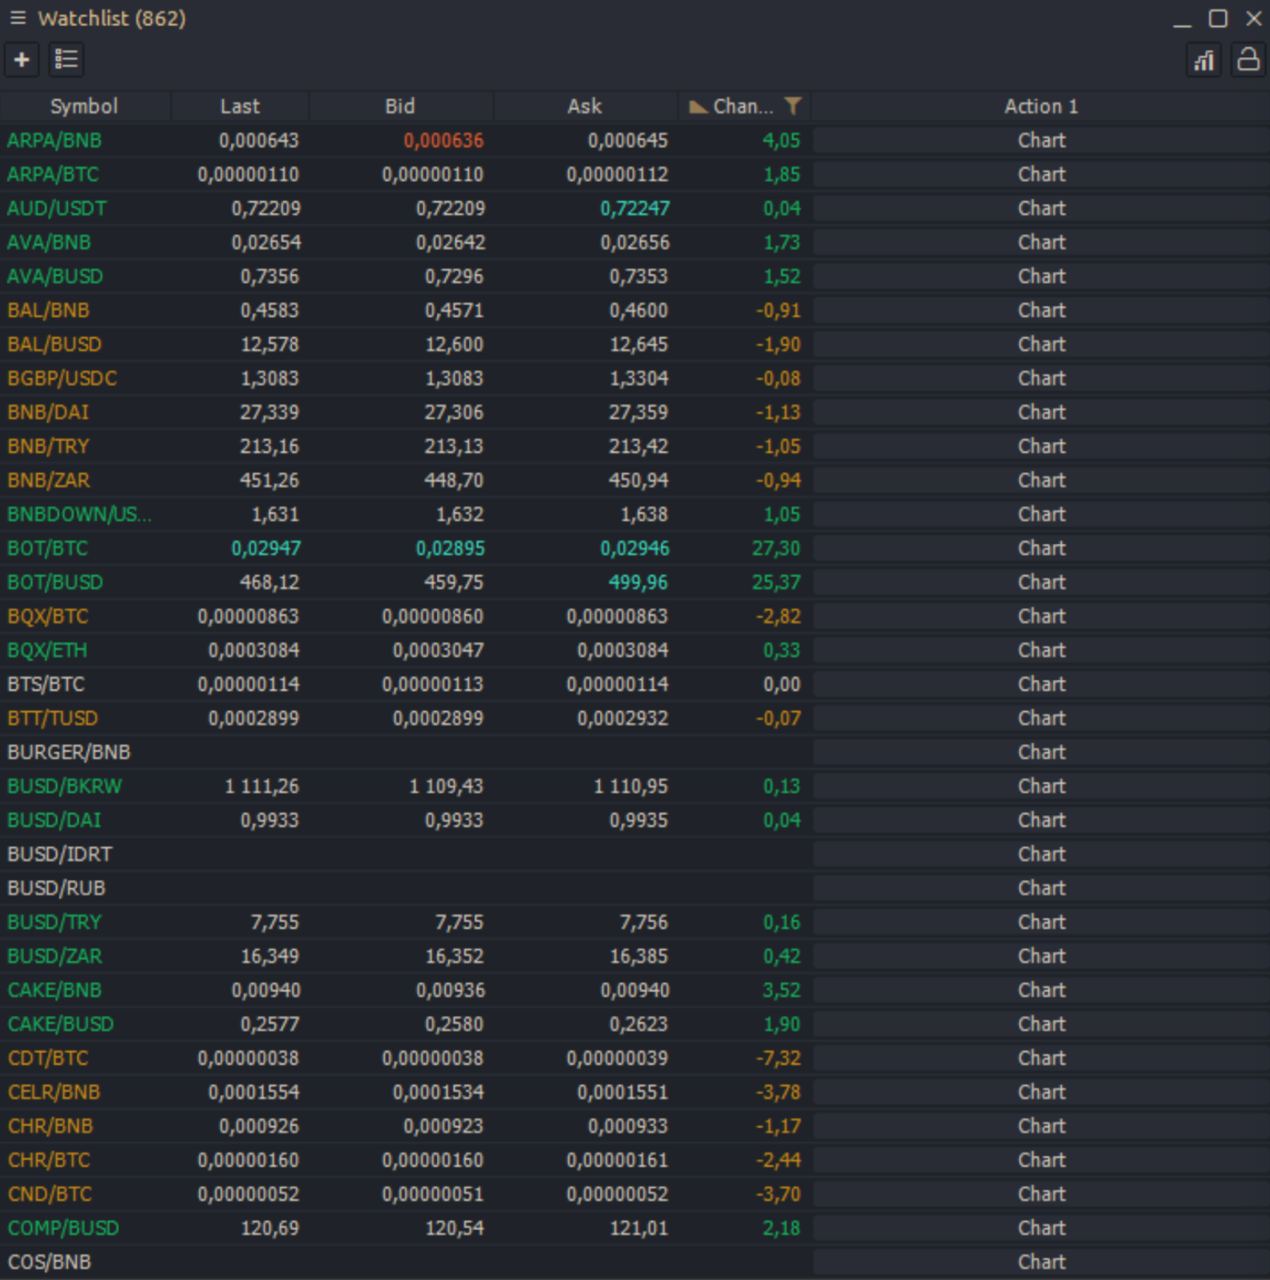1270x1280 pixels.
Task: Click the filter funnel on Change column
Action: point(793,106)
